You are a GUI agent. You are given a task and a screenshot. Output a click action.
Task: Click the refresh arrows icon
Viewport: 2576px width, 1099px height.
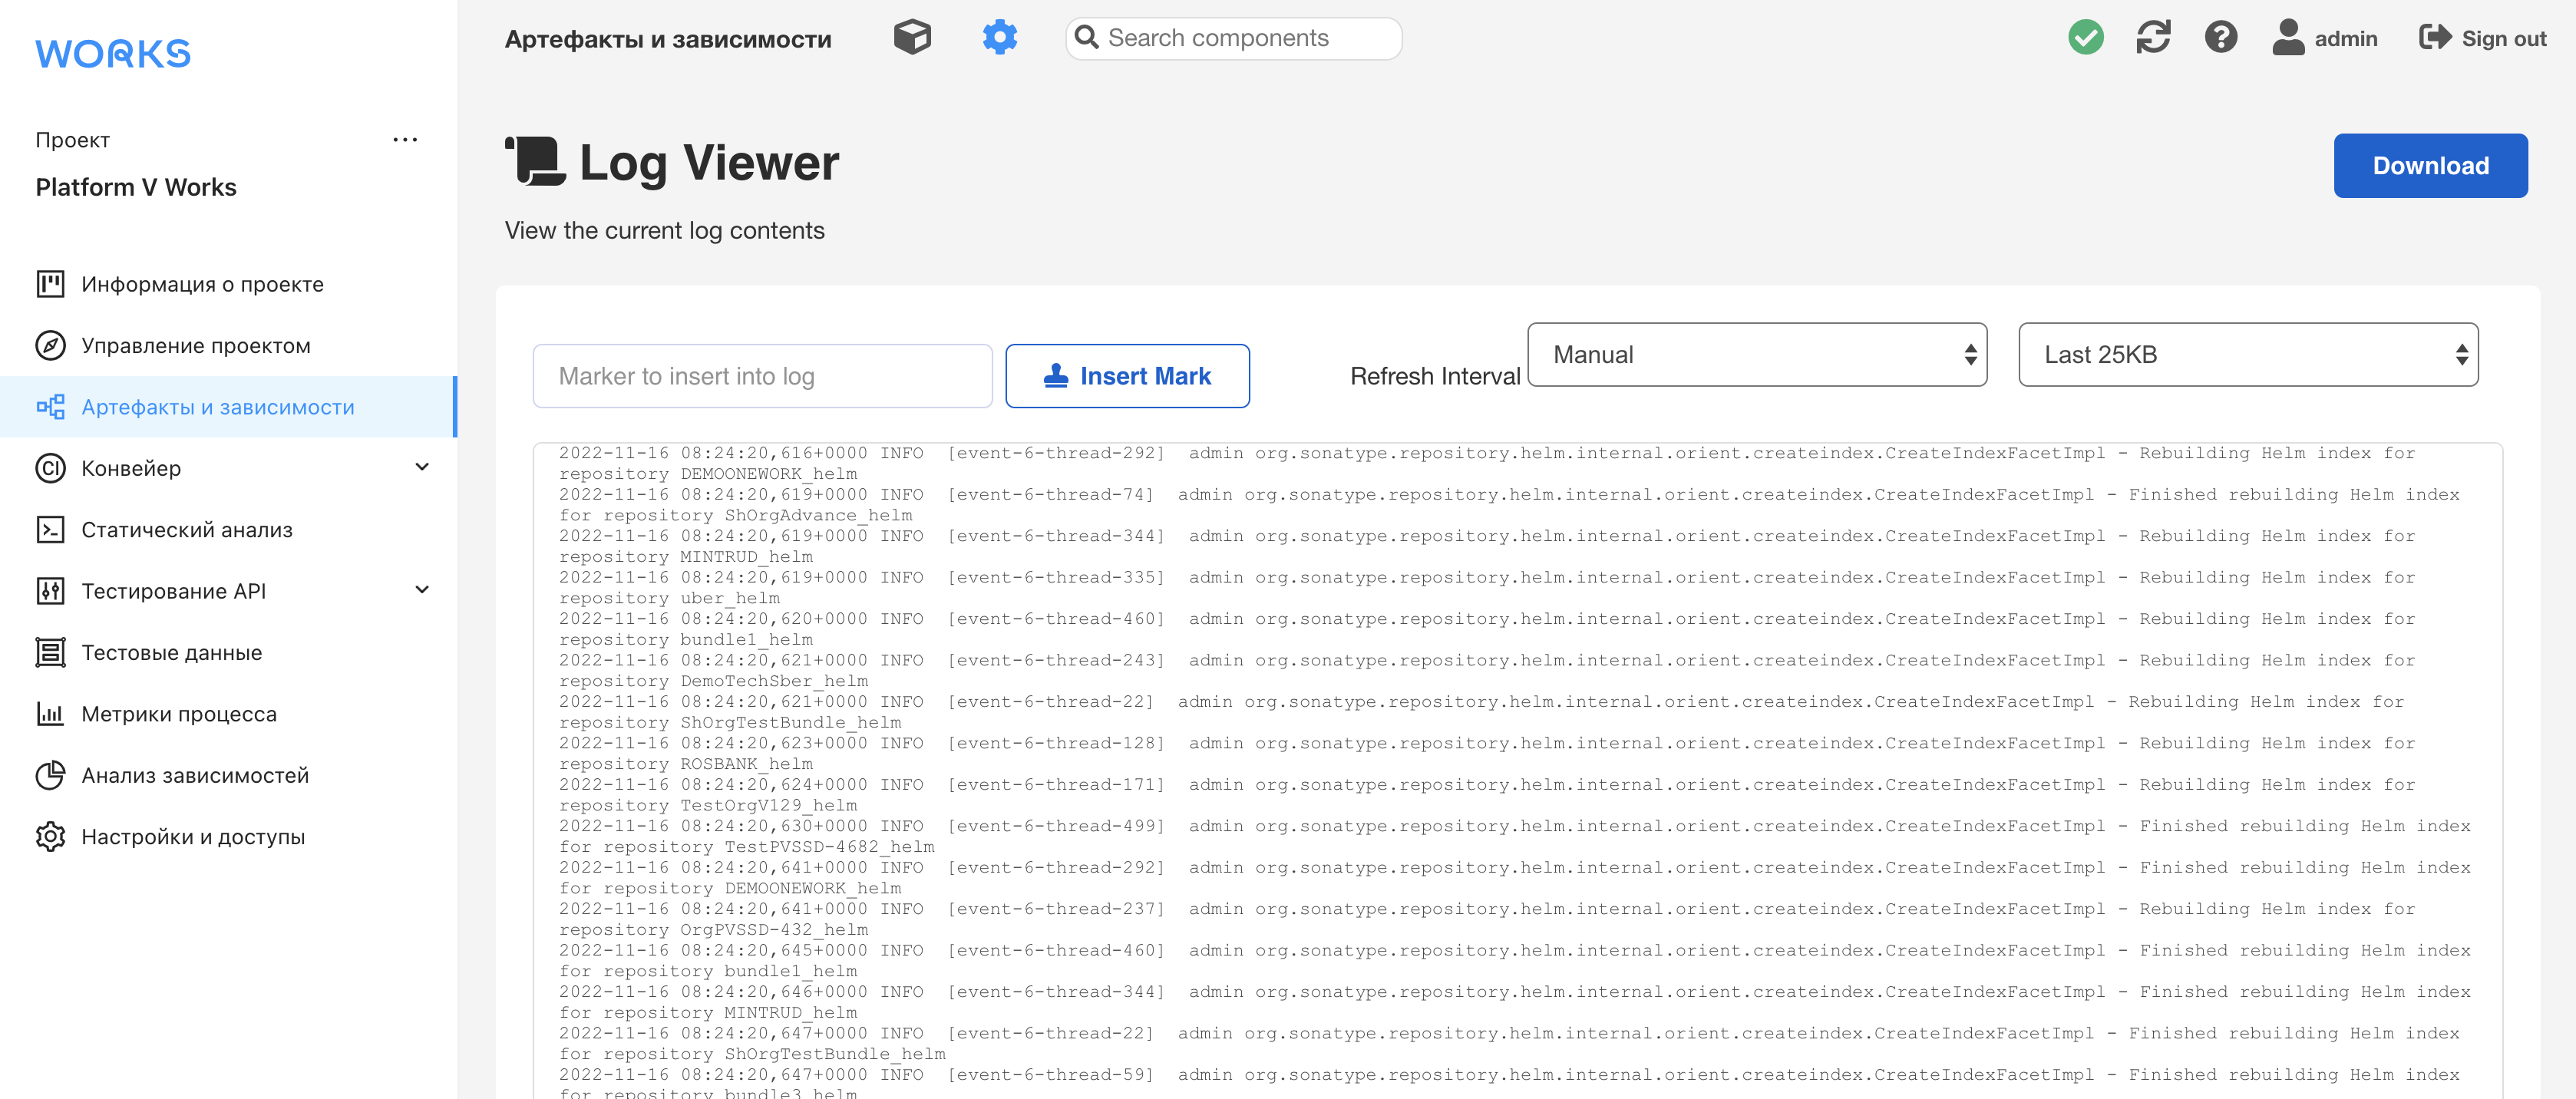[x=2152, y=38]
